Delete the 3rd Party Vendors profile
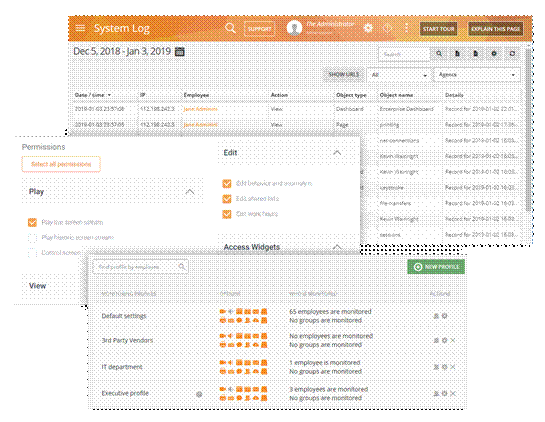 (x=453, y=340)
